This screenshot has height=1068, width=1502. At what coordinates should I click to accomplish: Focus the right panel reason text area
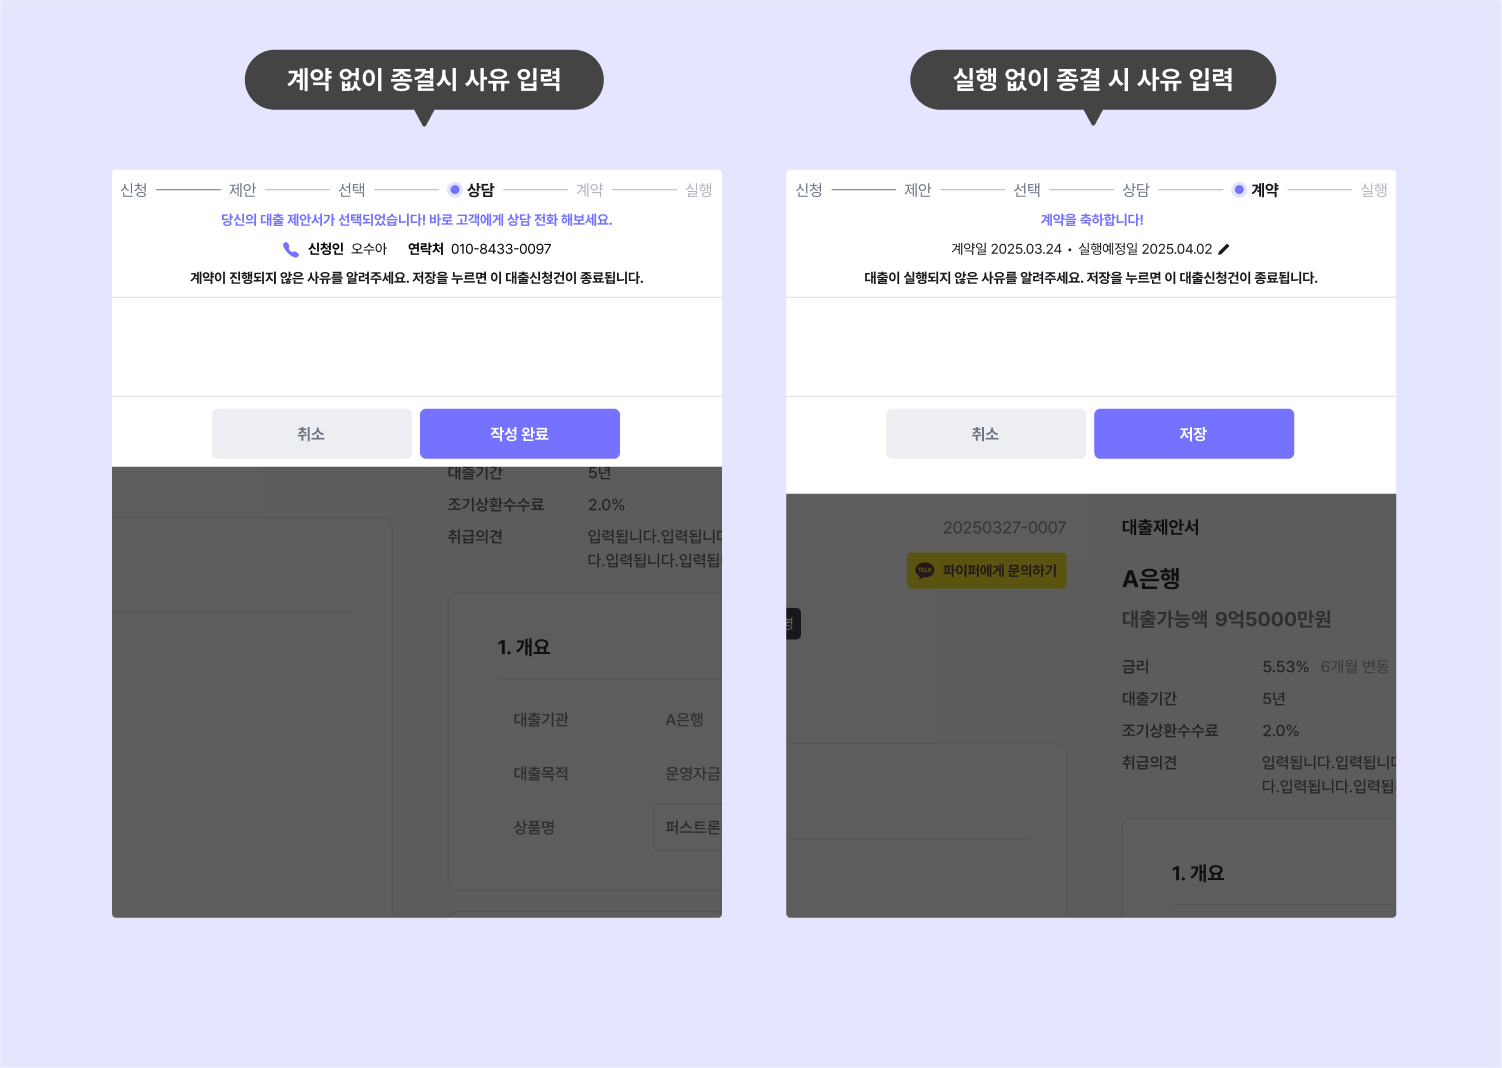(1091, 347)
